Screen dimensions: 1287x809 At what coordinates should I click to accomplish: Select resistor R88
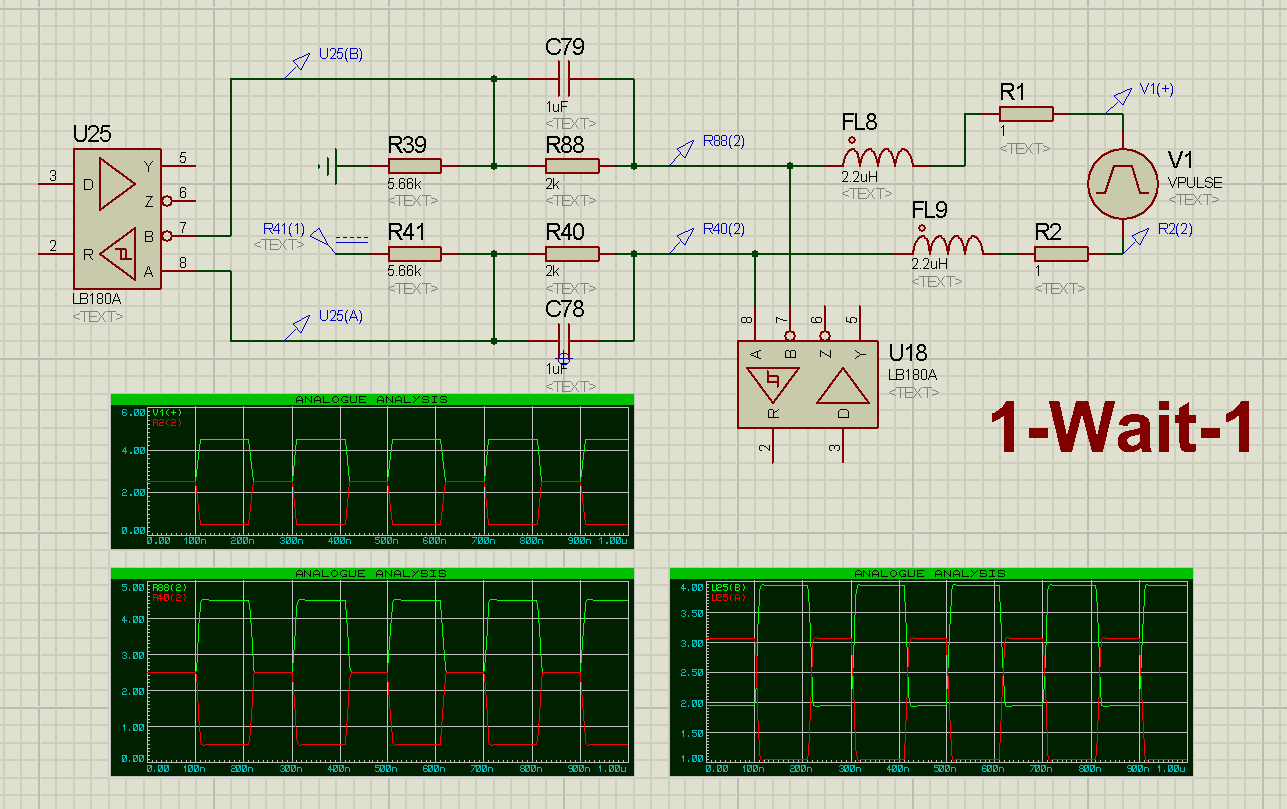[570, 165]
